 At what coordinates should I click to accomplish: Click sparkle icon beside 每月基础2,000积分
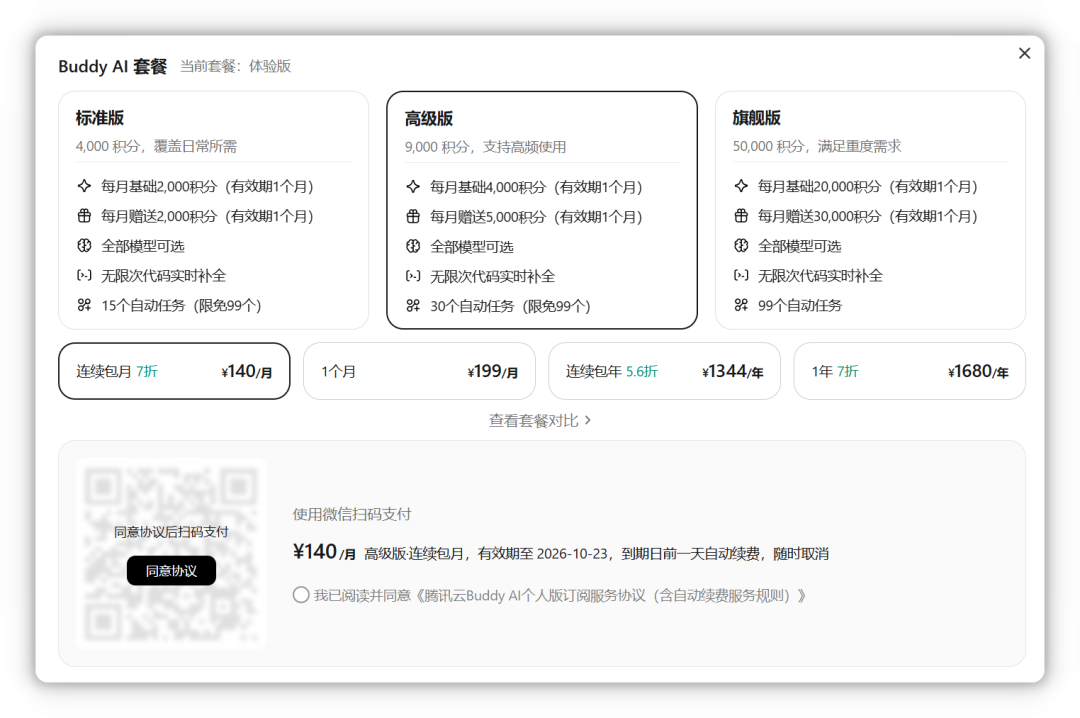84,186
